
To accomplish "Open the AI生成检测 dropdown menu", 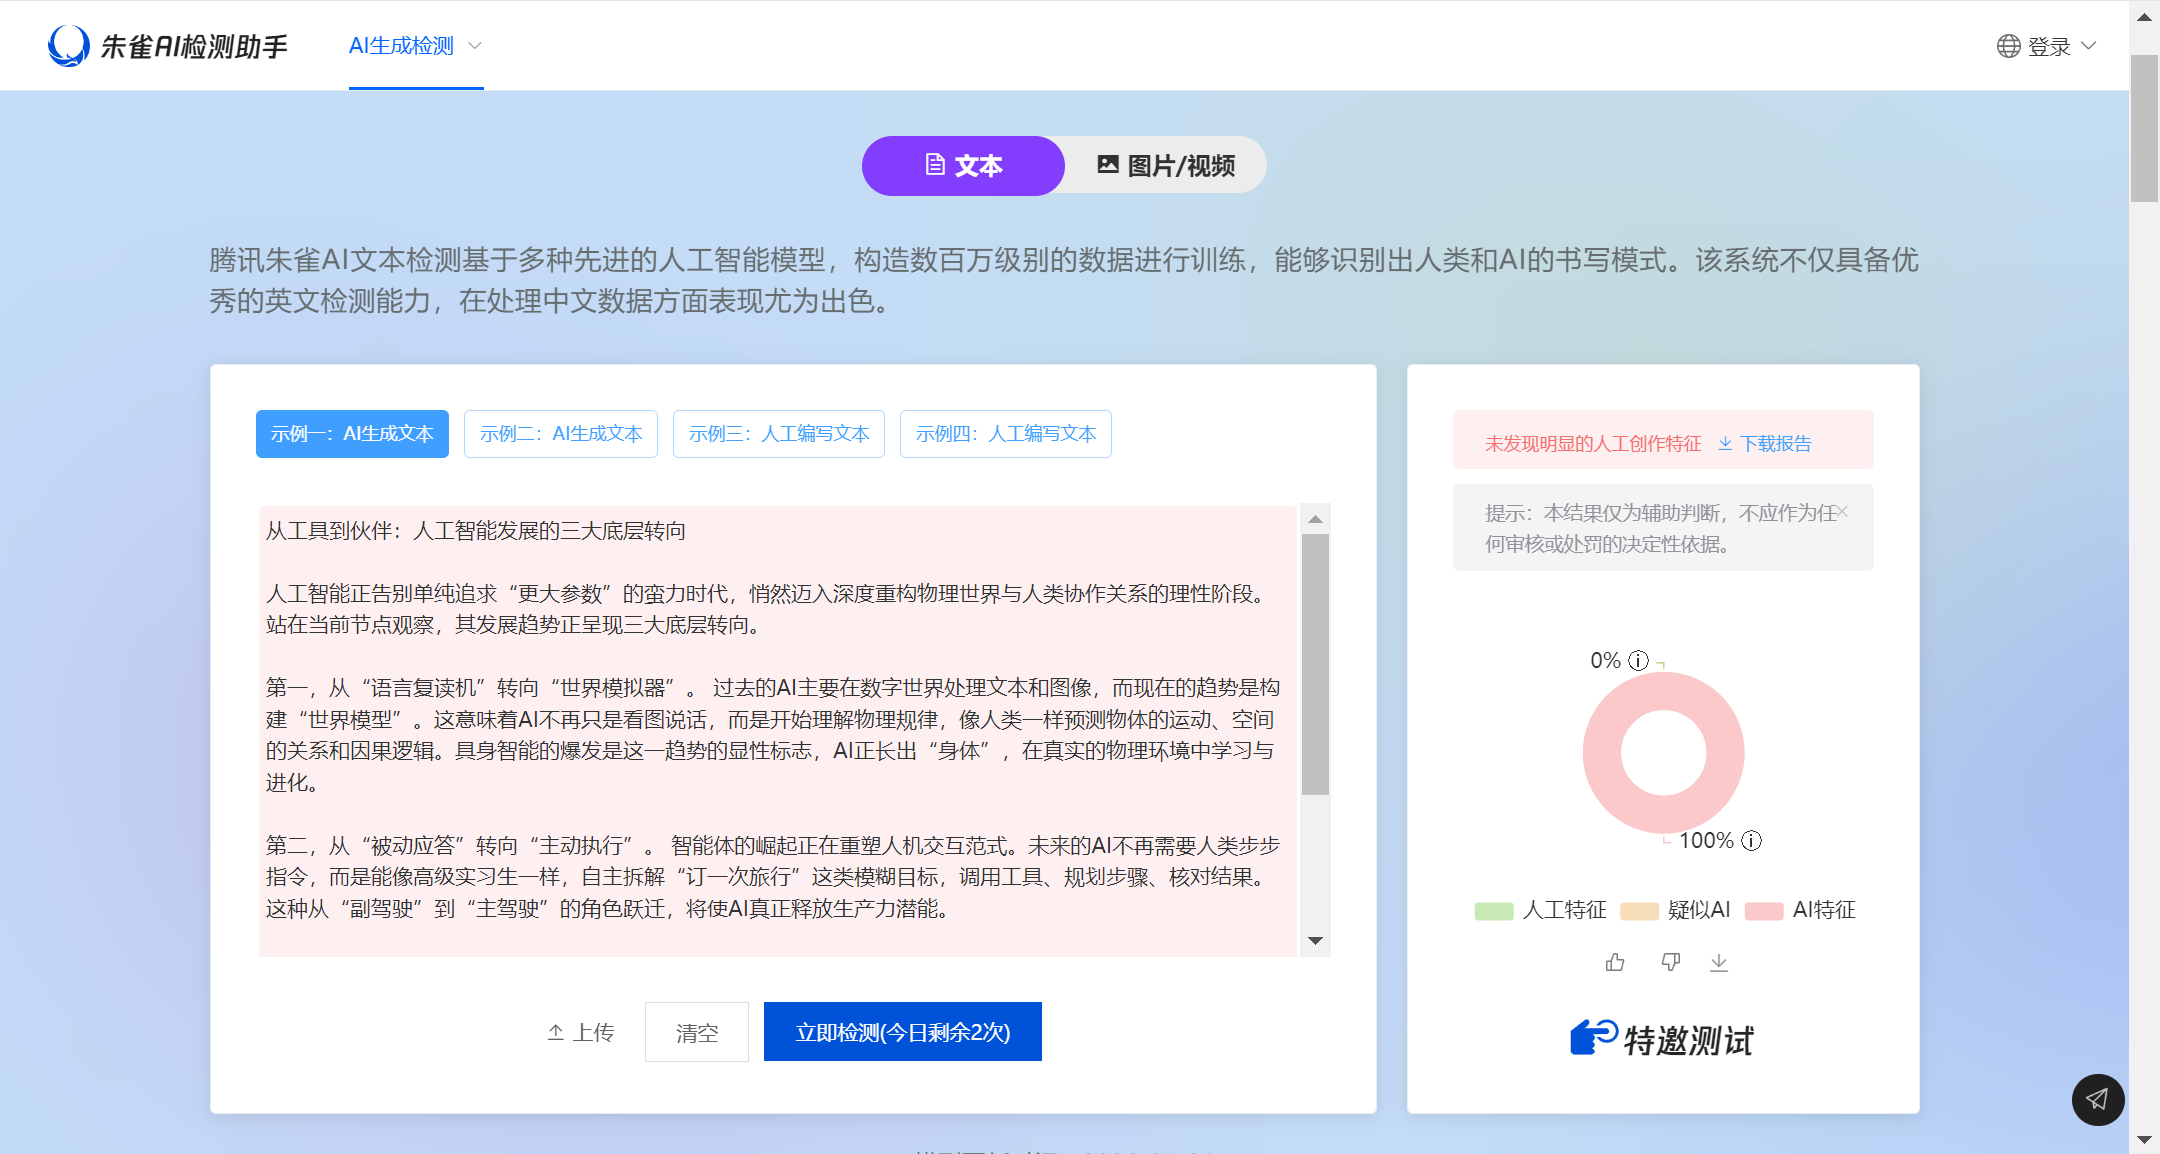I will pos(415,46).
